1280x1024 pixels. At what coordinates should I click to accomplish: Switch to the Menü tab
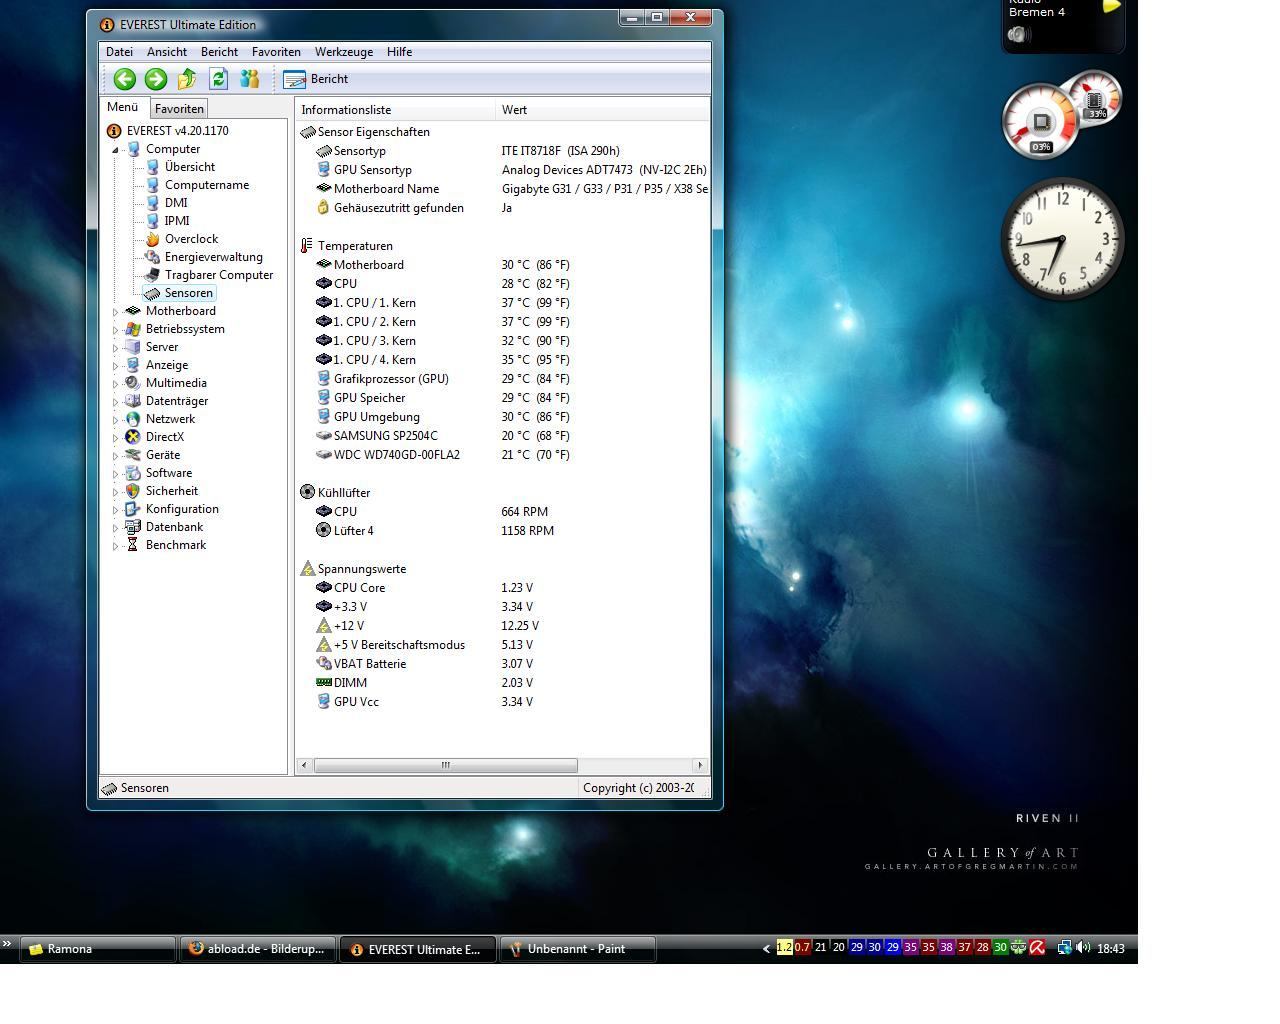tap(123, 107)
